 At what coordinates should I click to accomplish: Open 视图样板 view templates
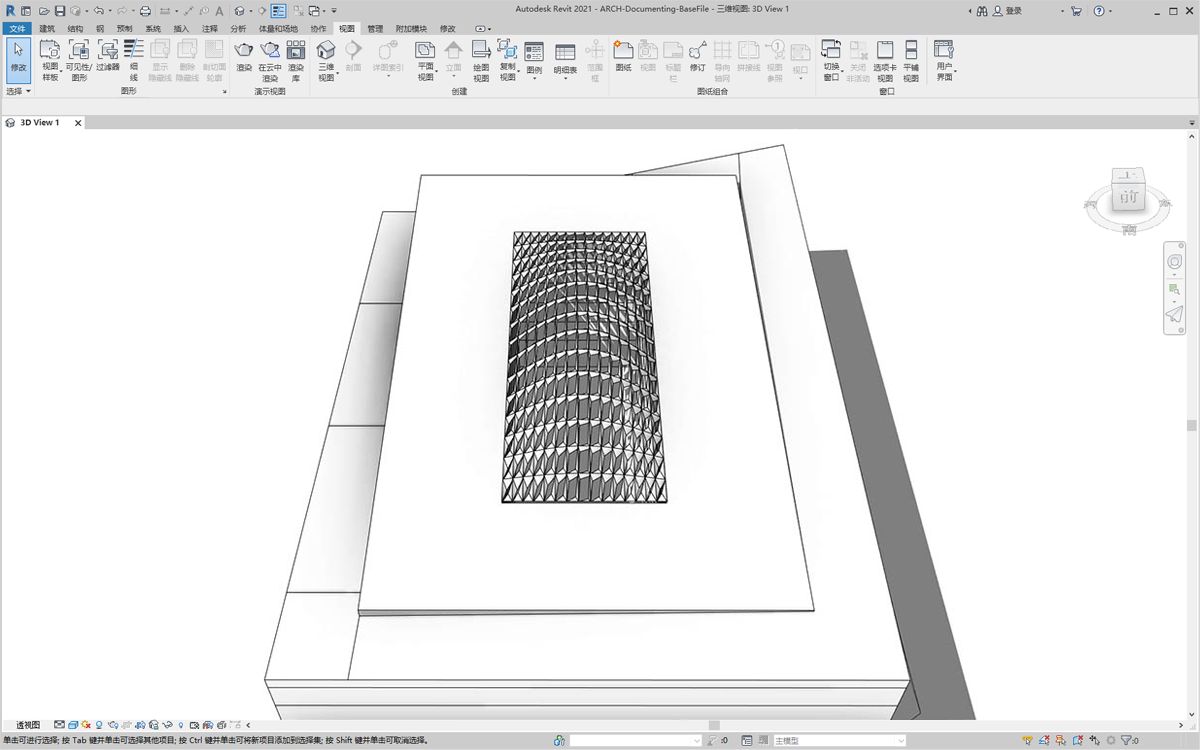tap(50, 60)
